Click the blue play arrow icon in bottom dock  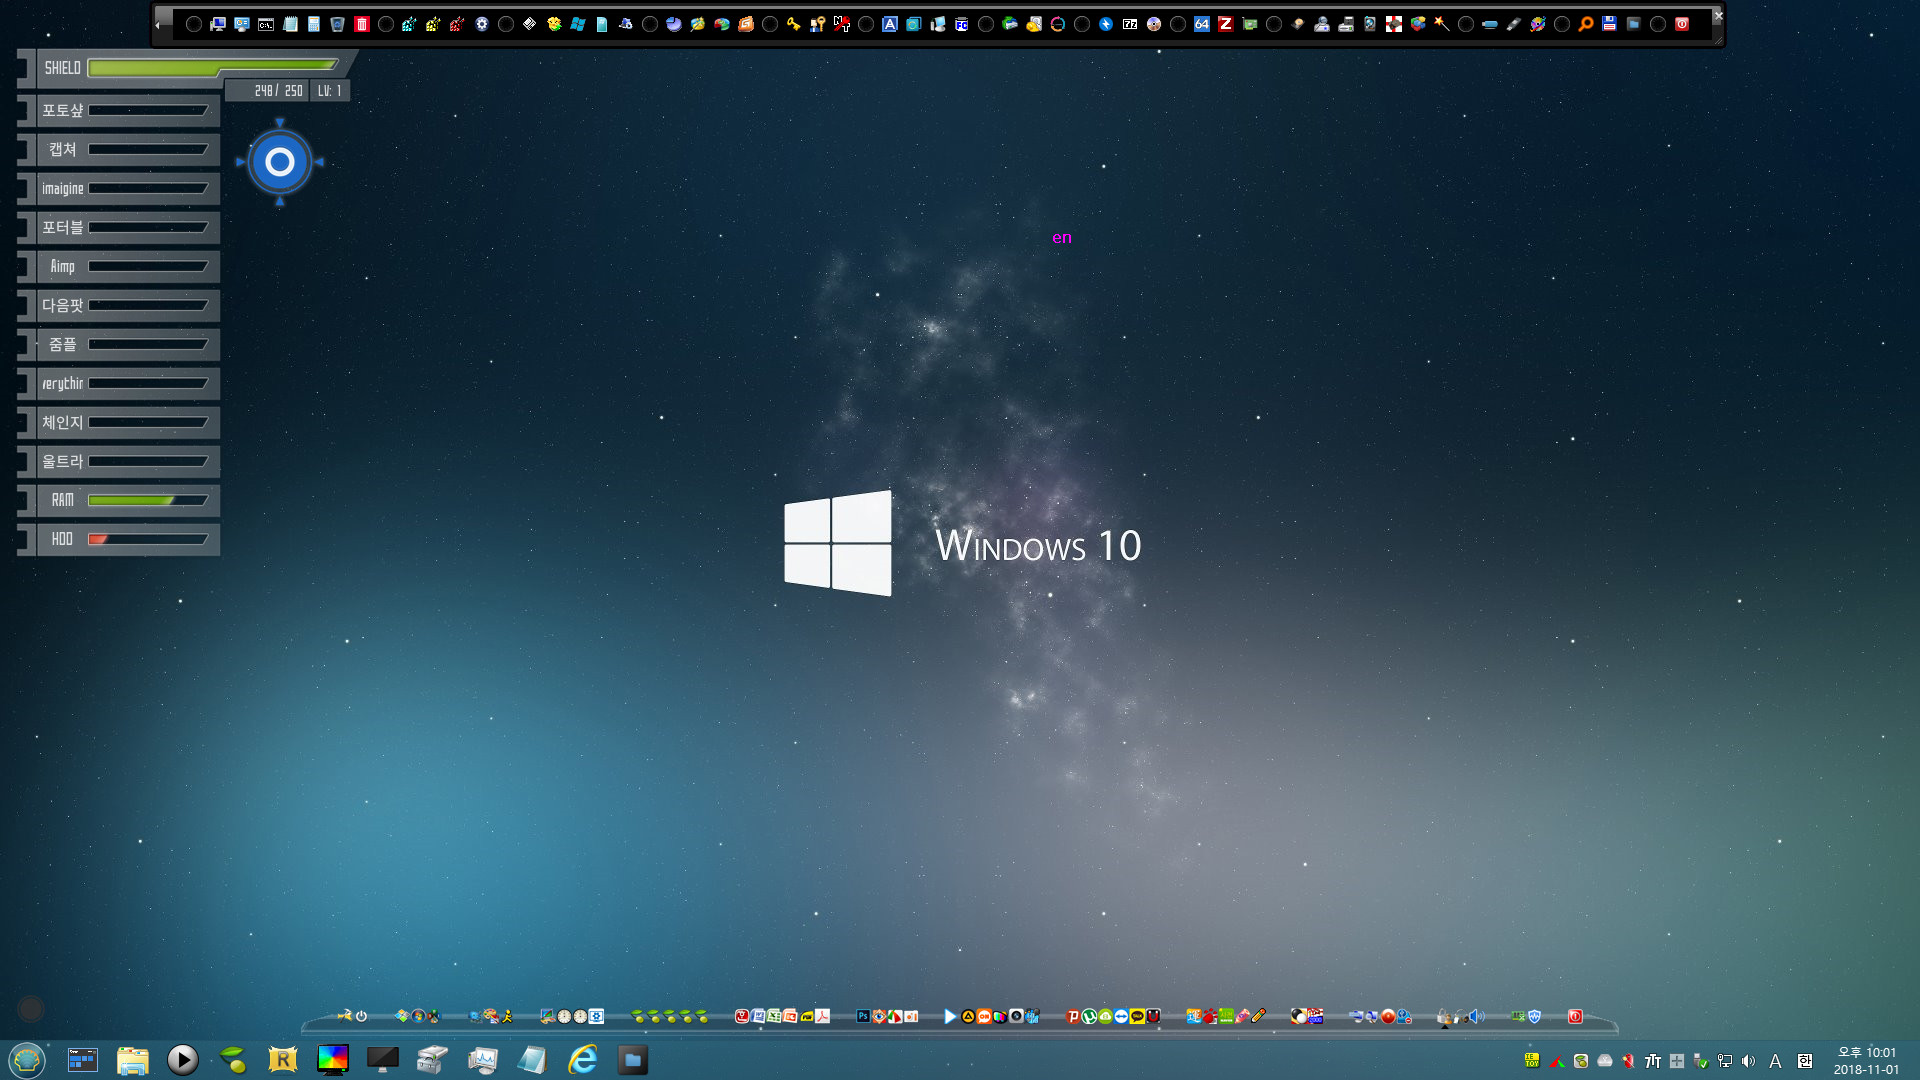[950, 1016]
